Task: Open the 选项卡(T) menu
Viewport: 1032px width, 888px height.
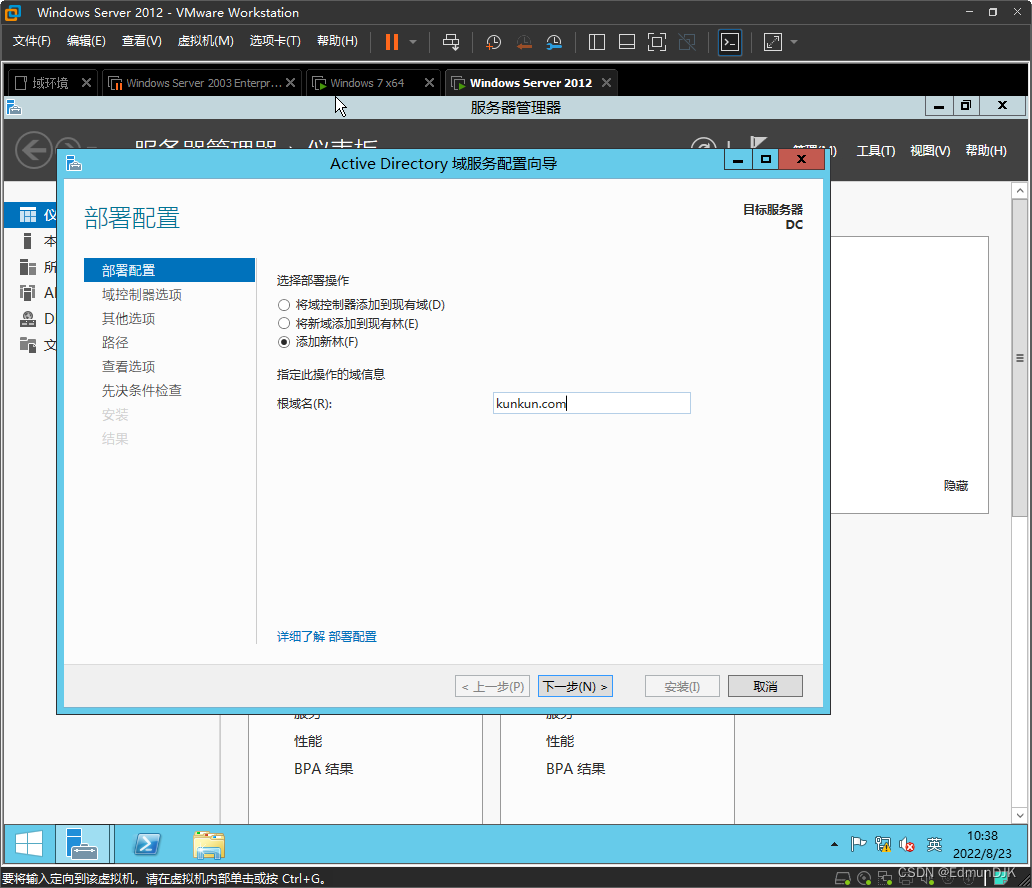Action: point(275,41)
